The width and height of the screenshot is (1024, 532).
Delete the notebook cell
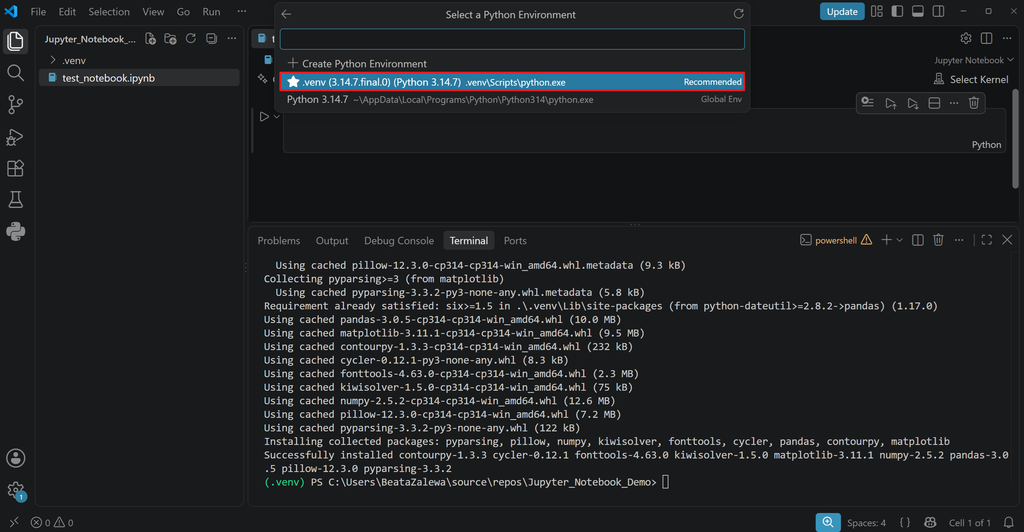click(x=974, y=103)
